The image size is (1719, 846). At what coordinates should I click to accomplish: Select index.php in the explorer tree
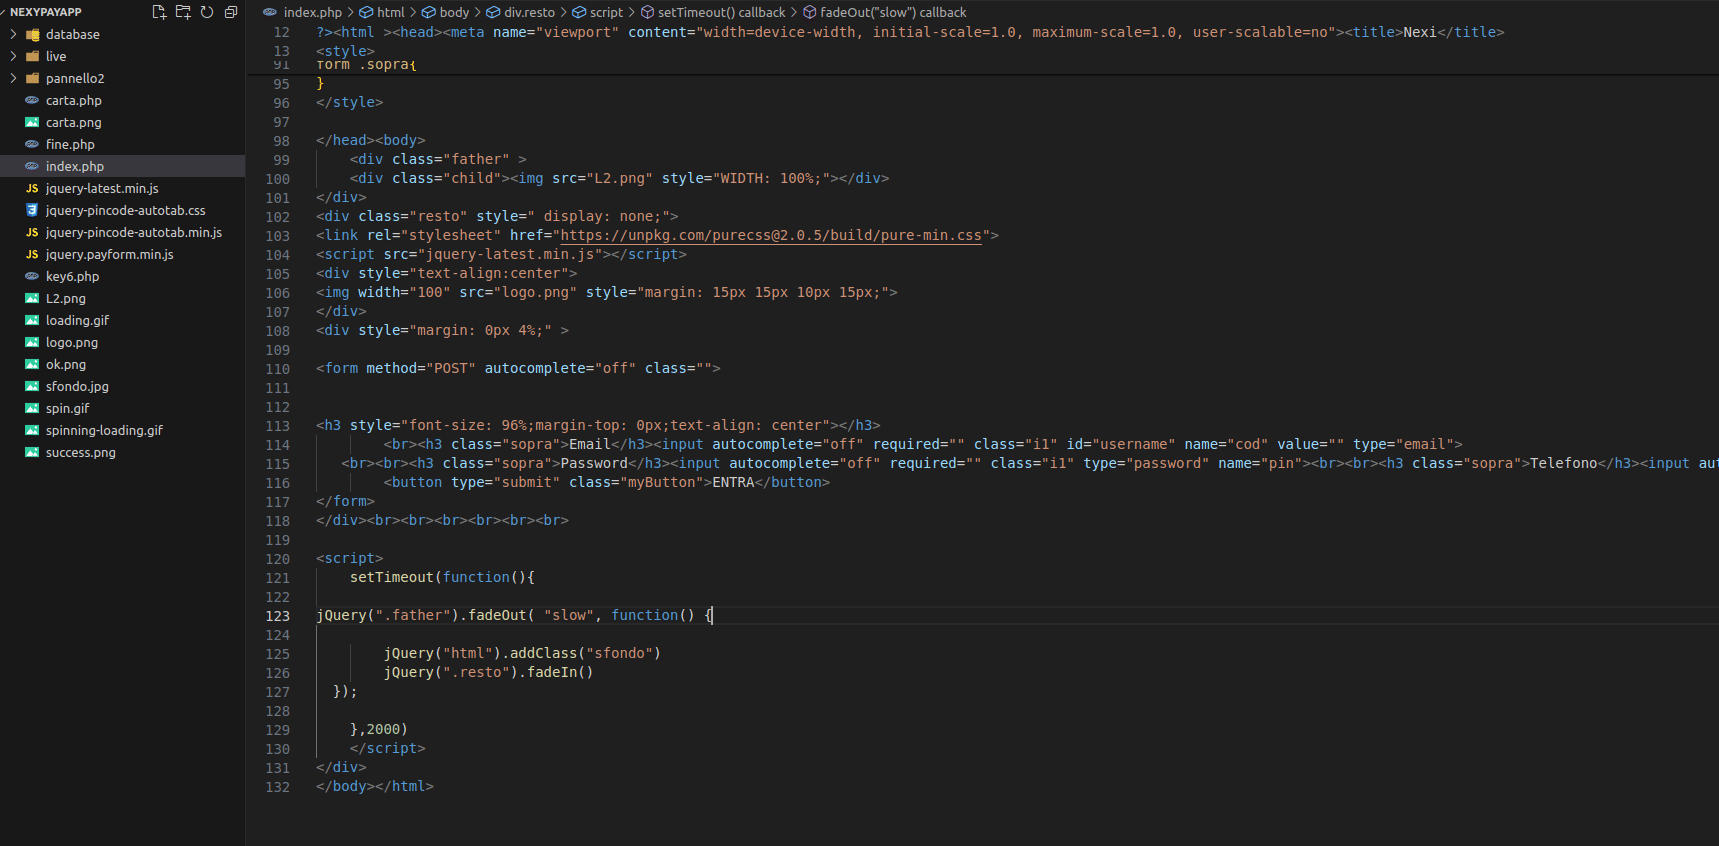click(122, 166)
